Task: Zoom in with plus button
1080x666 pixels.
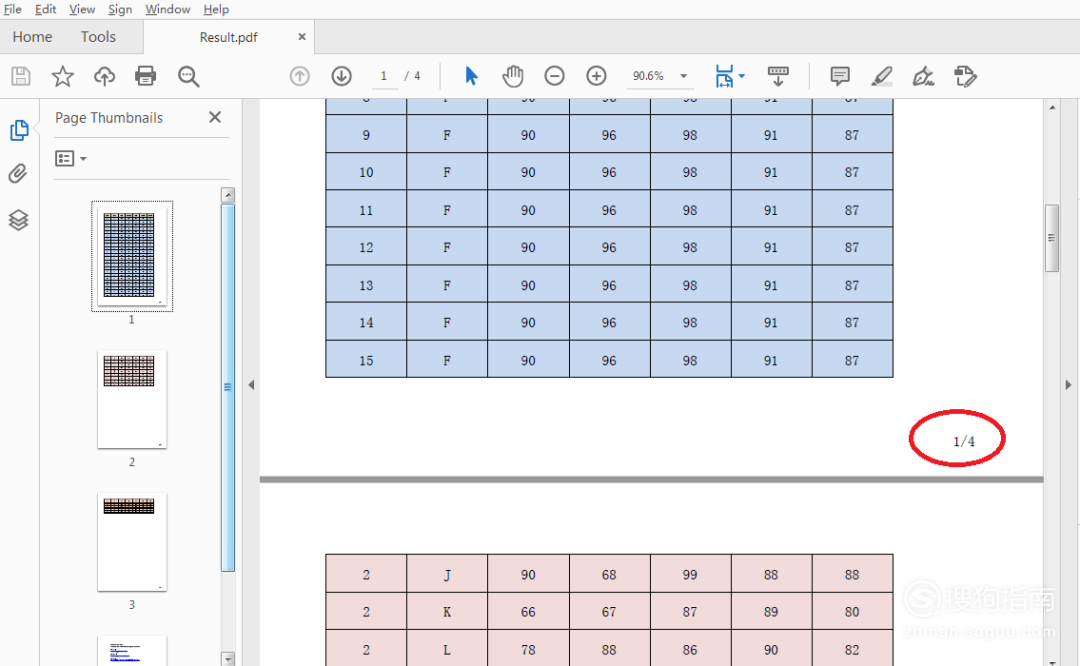Action: 596,76
